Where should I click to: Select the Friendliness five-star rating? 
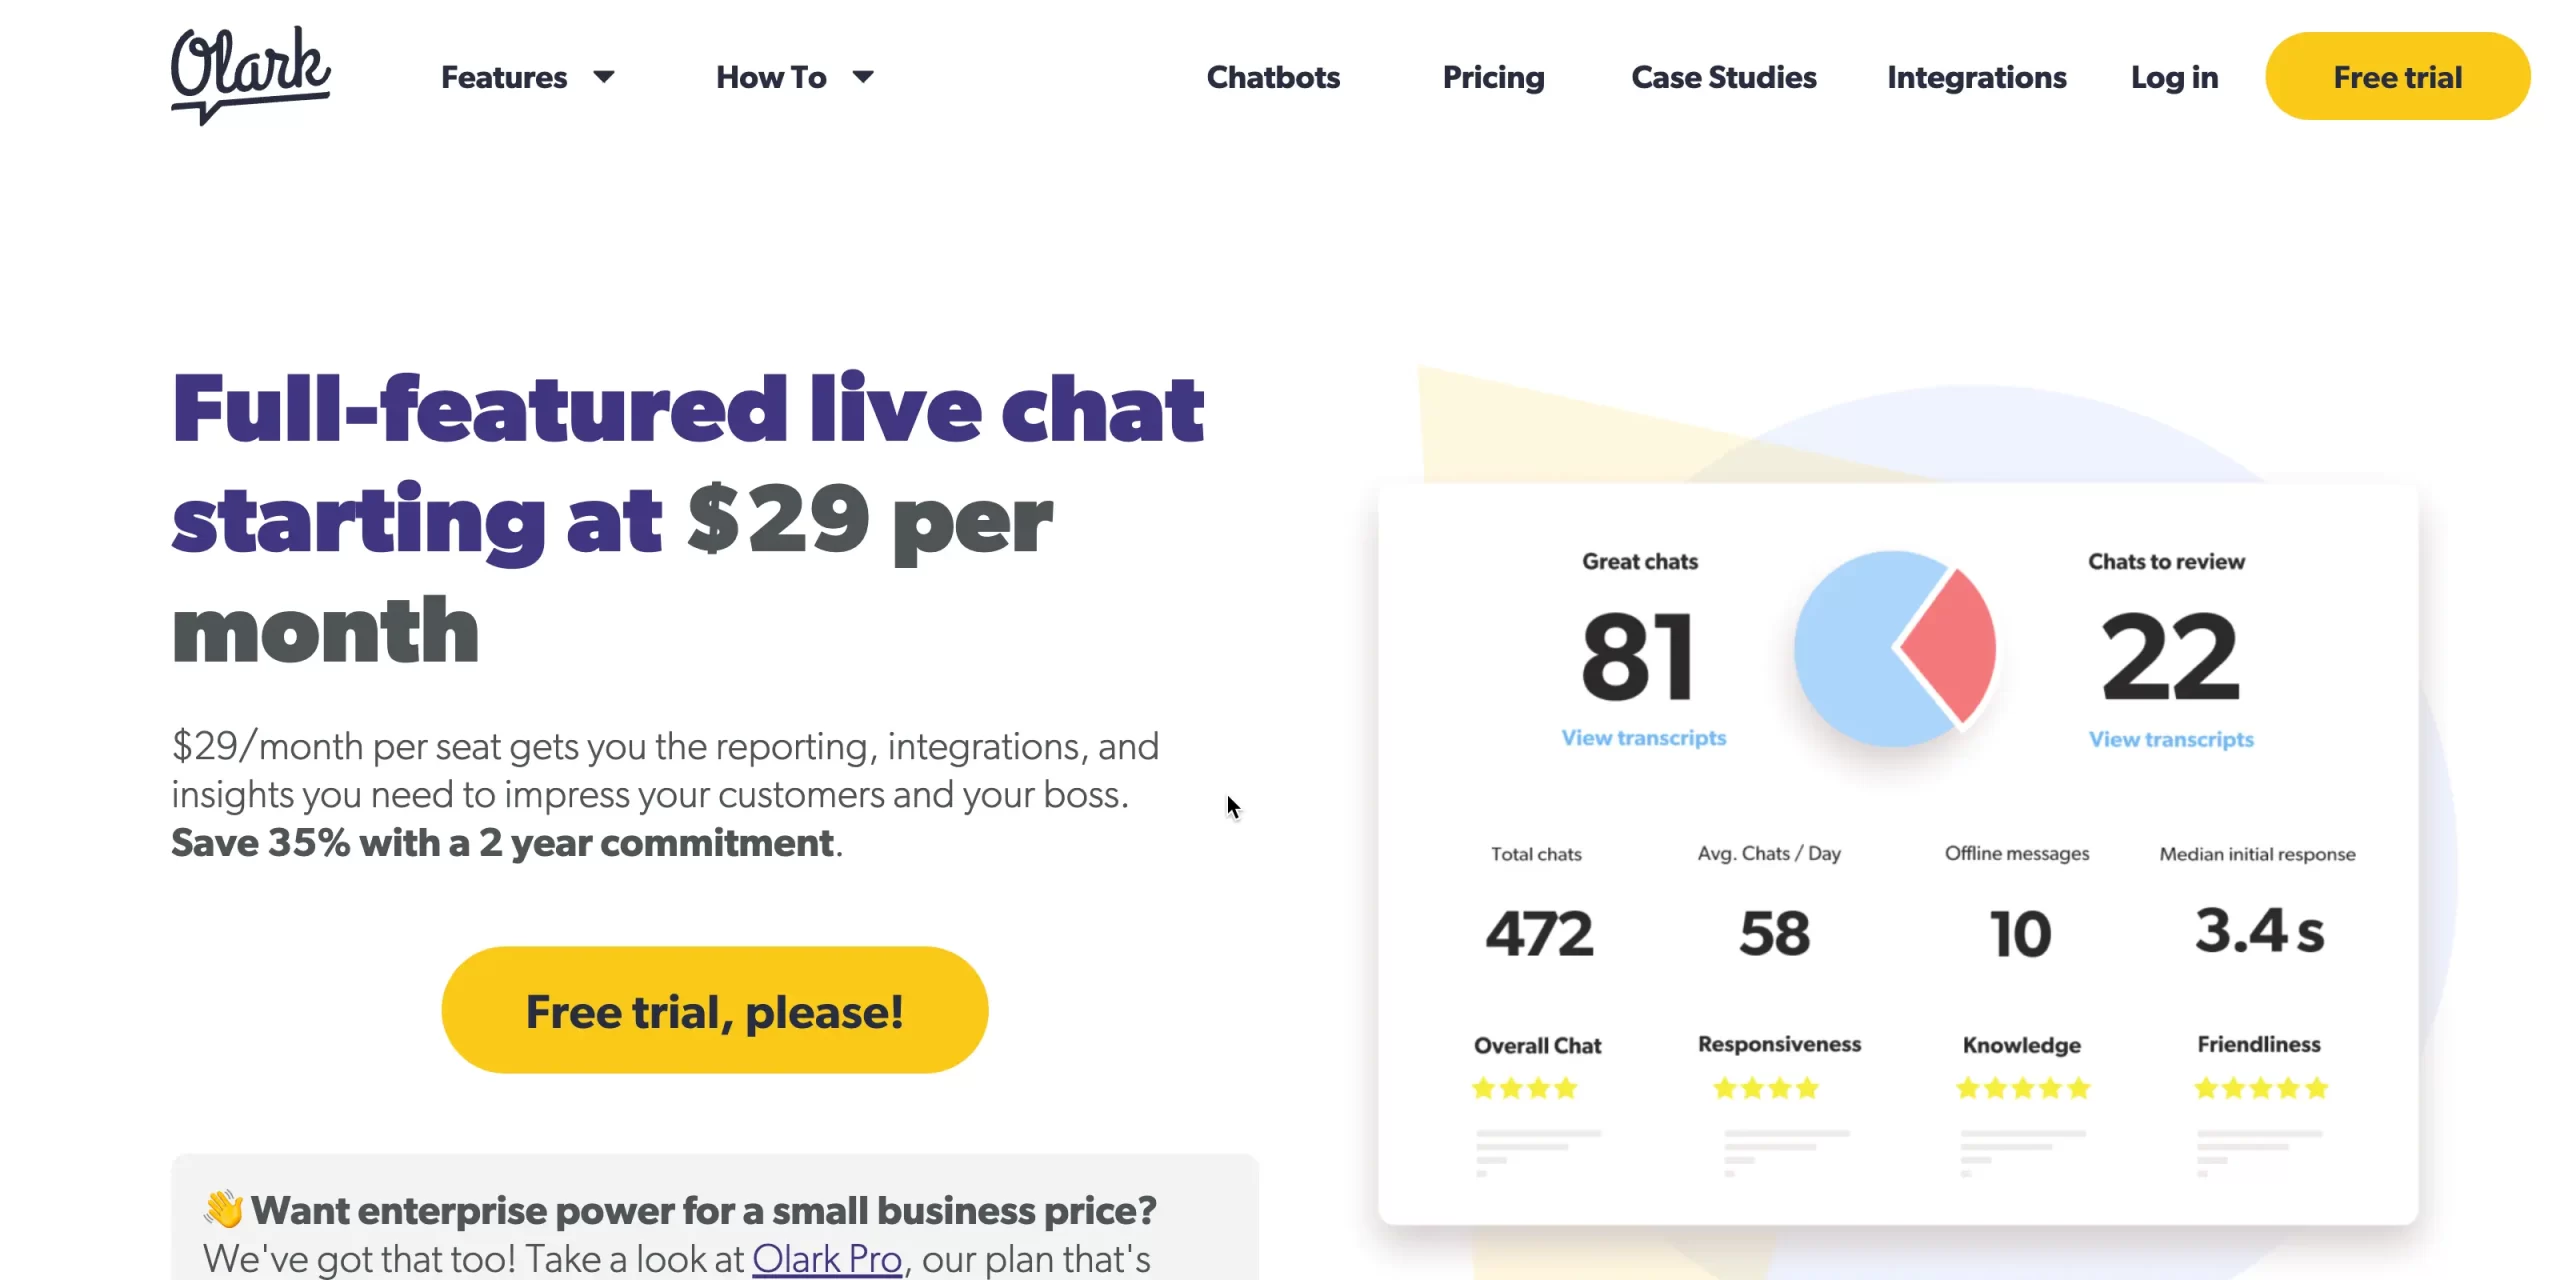click(2260, 1088)
